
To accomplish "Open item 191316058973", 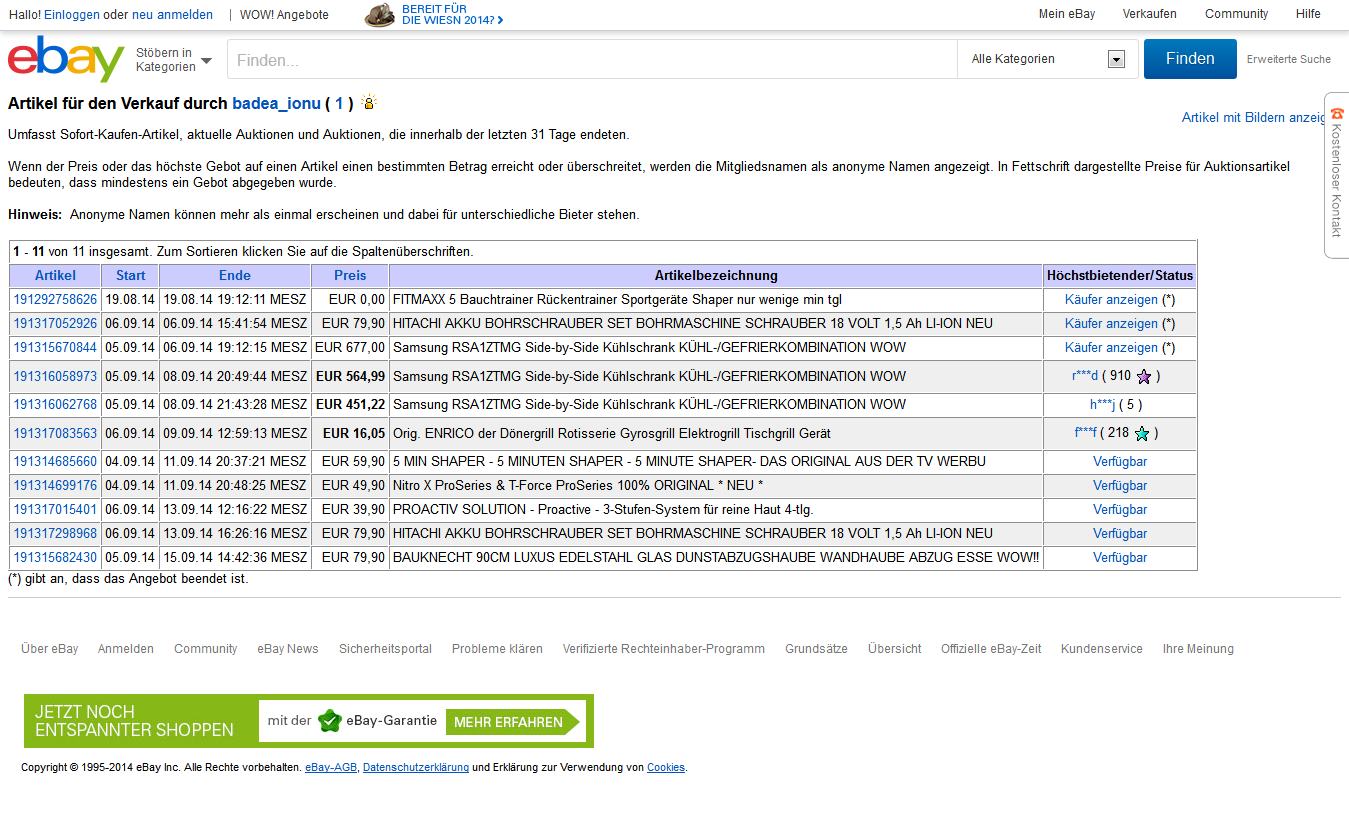I will (x=55, y=377).
